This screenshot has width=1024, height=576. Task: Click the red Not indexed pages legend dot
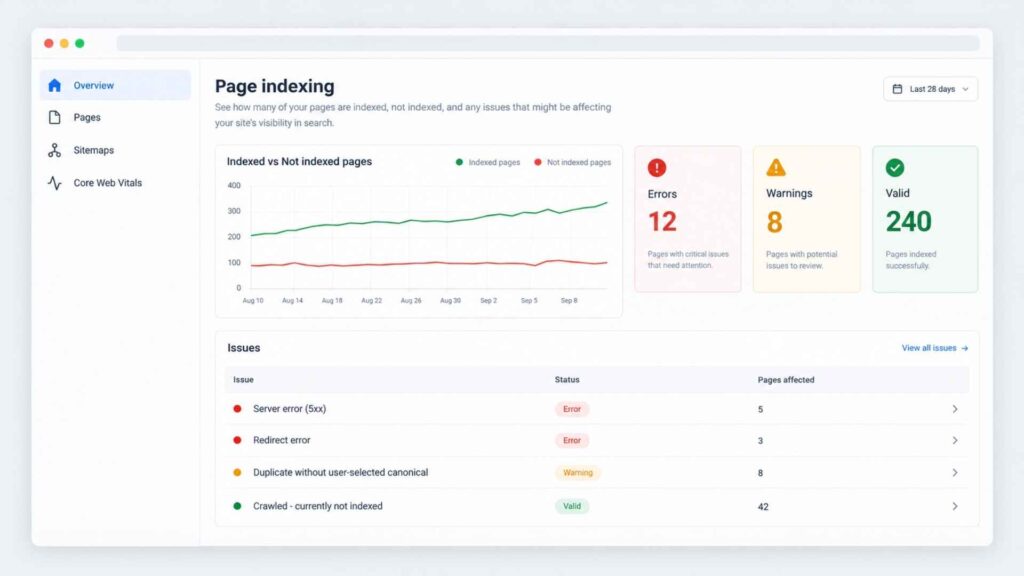tap(537, 162)
